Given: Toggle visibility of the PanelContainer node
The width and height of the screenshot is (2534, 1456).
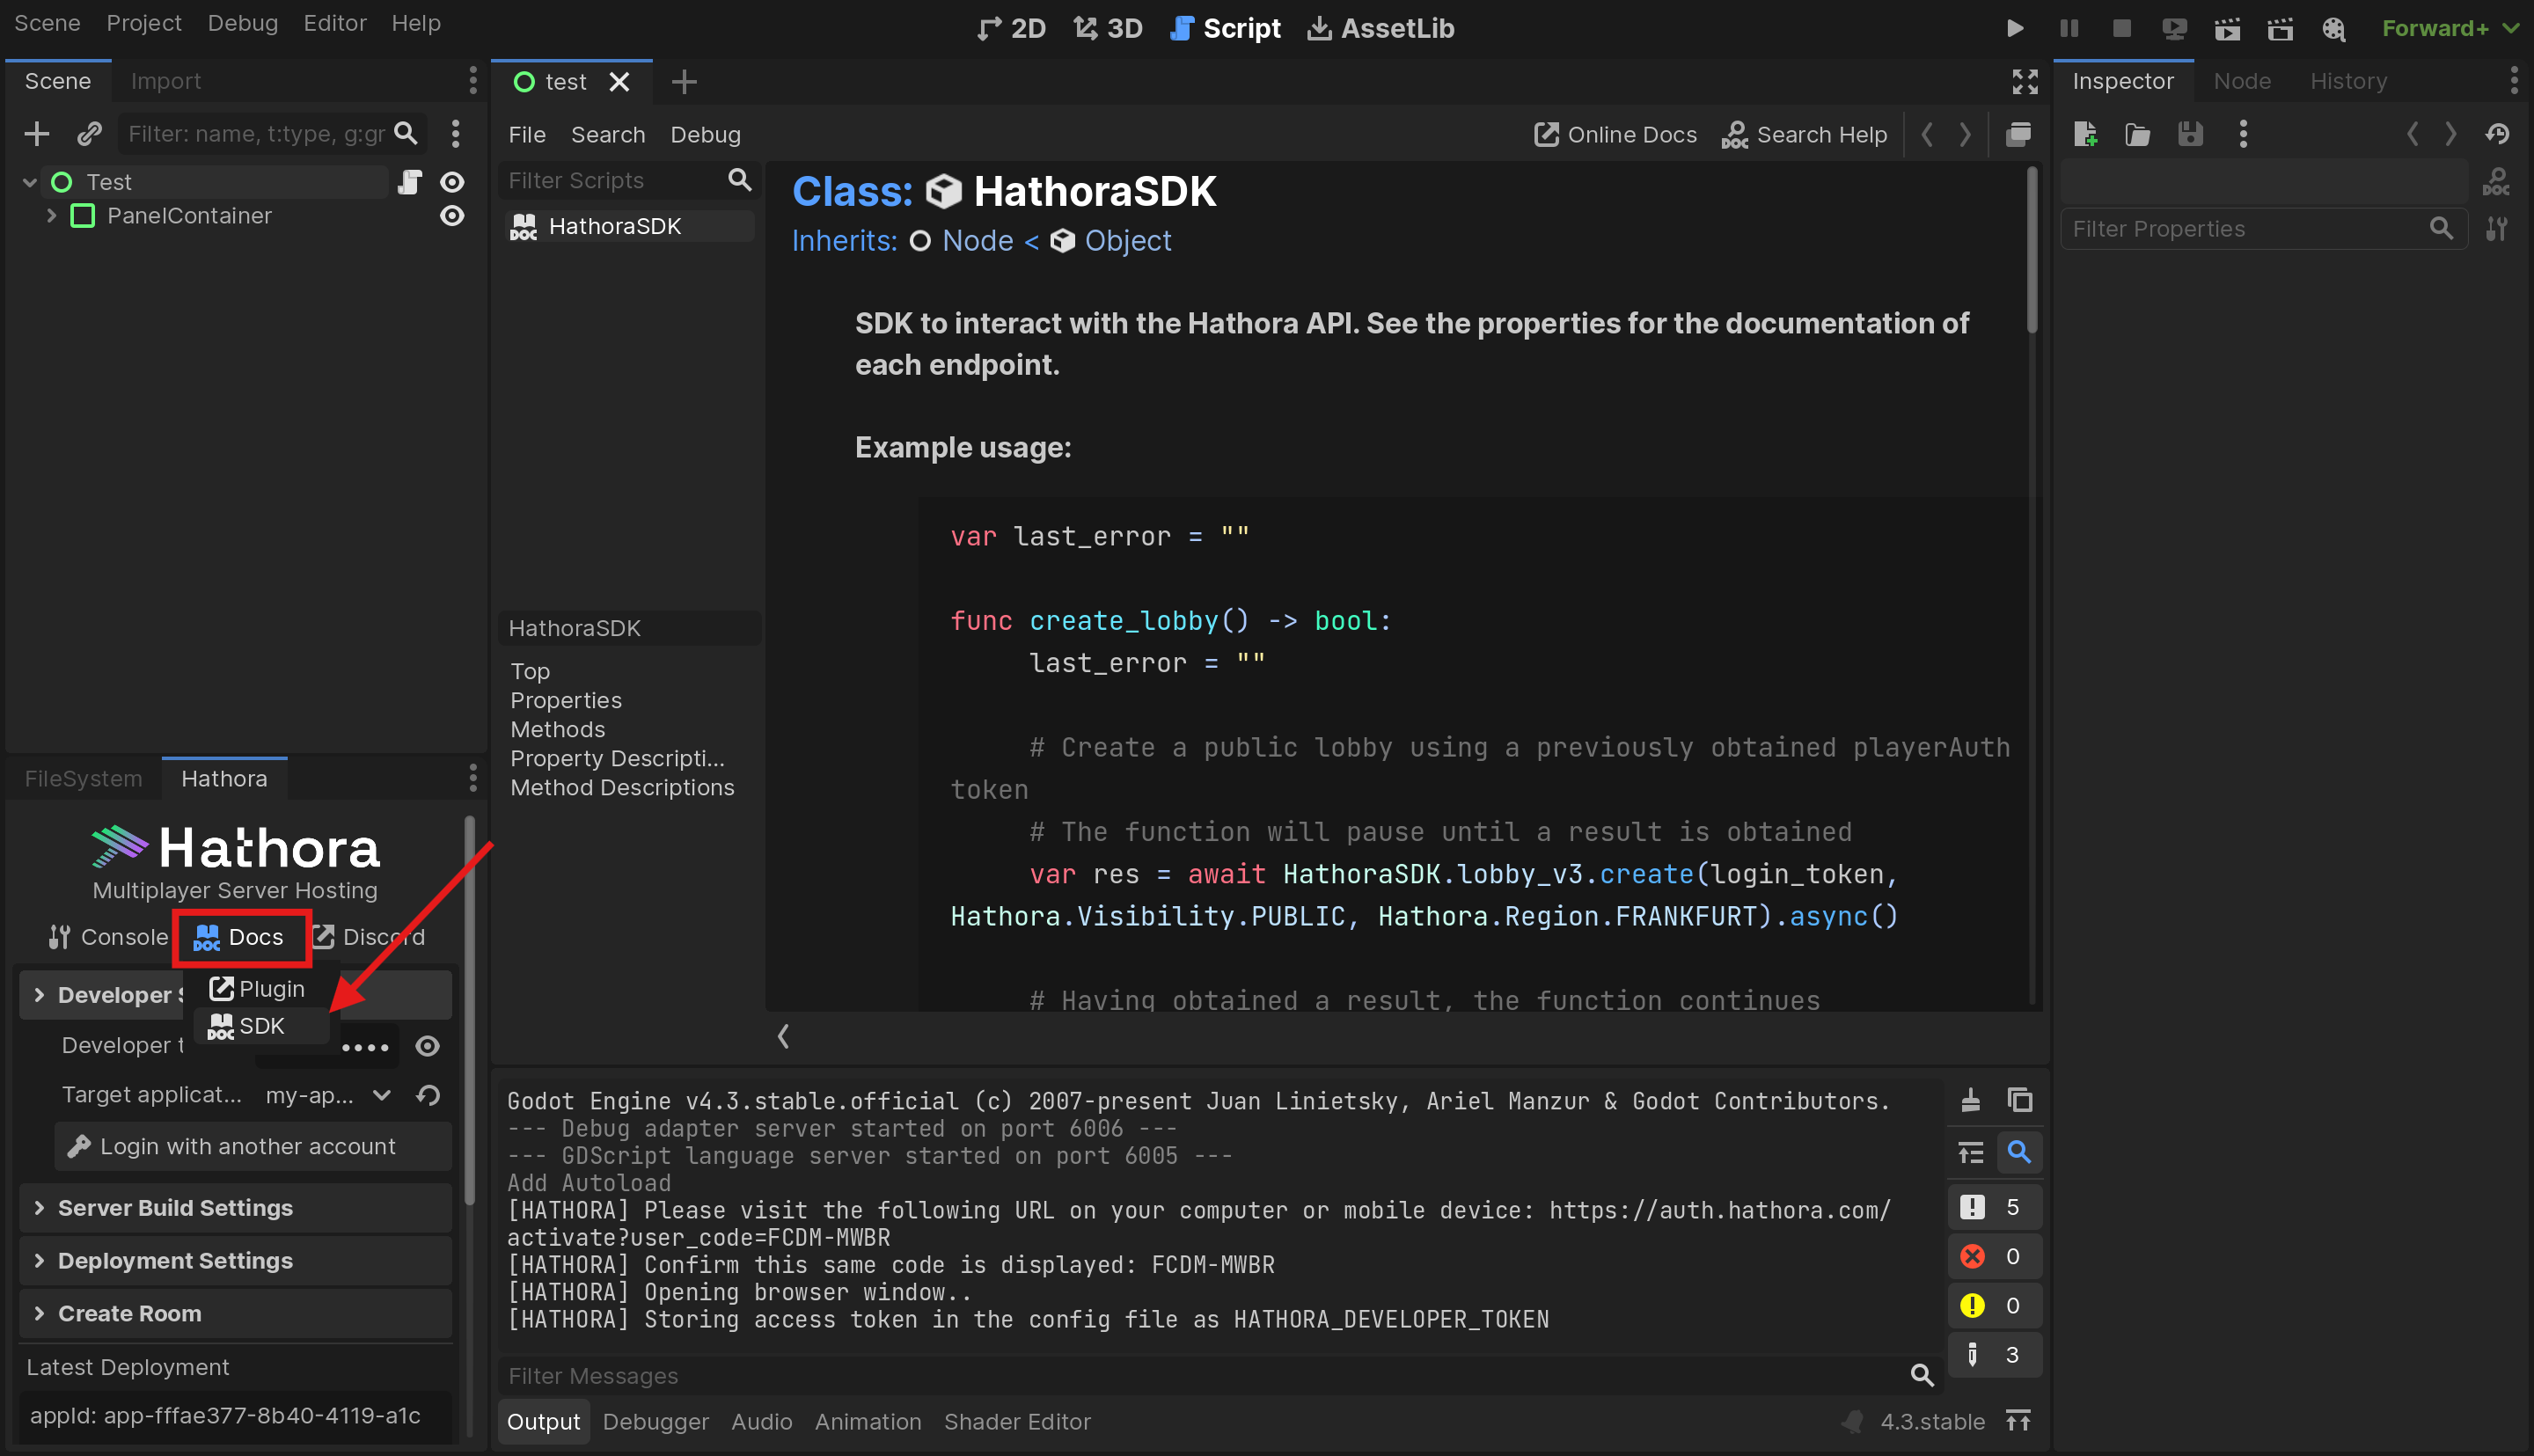Looking at the screenshot, I should point(452,216).
